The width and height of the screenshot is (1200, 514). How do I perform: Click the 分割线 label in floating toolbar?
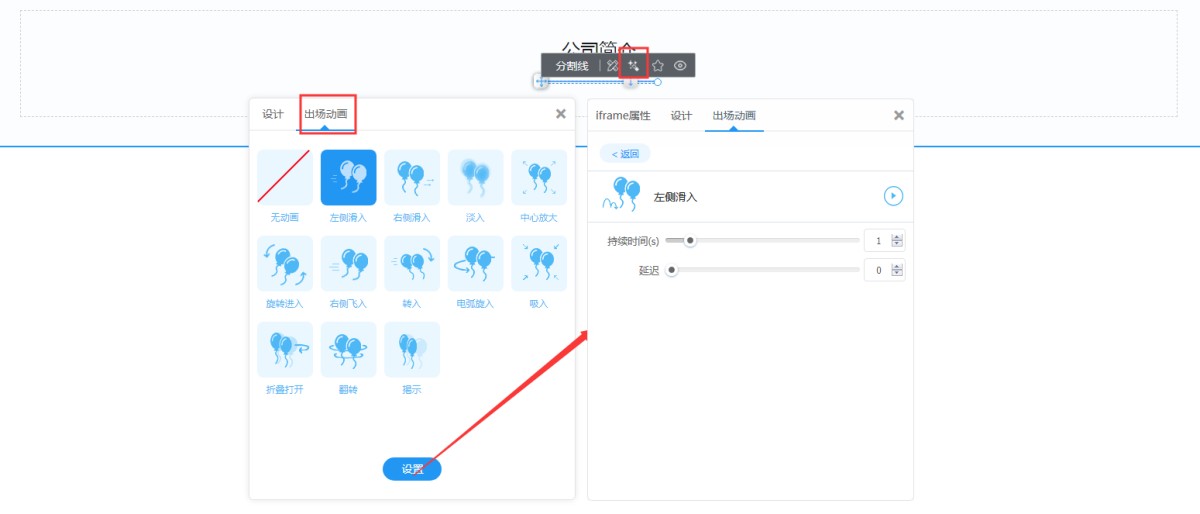(x=572, y=65)
